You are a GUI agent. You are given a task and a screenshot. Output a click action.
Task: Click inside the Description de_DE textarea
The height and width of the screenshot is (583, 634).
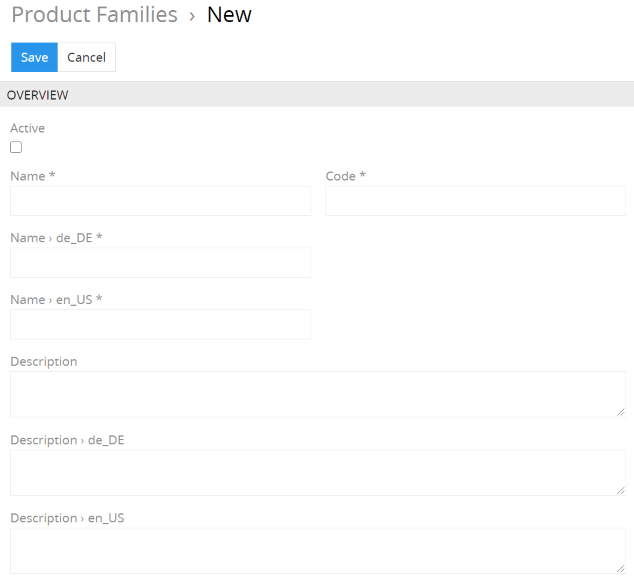click(318, 473)
